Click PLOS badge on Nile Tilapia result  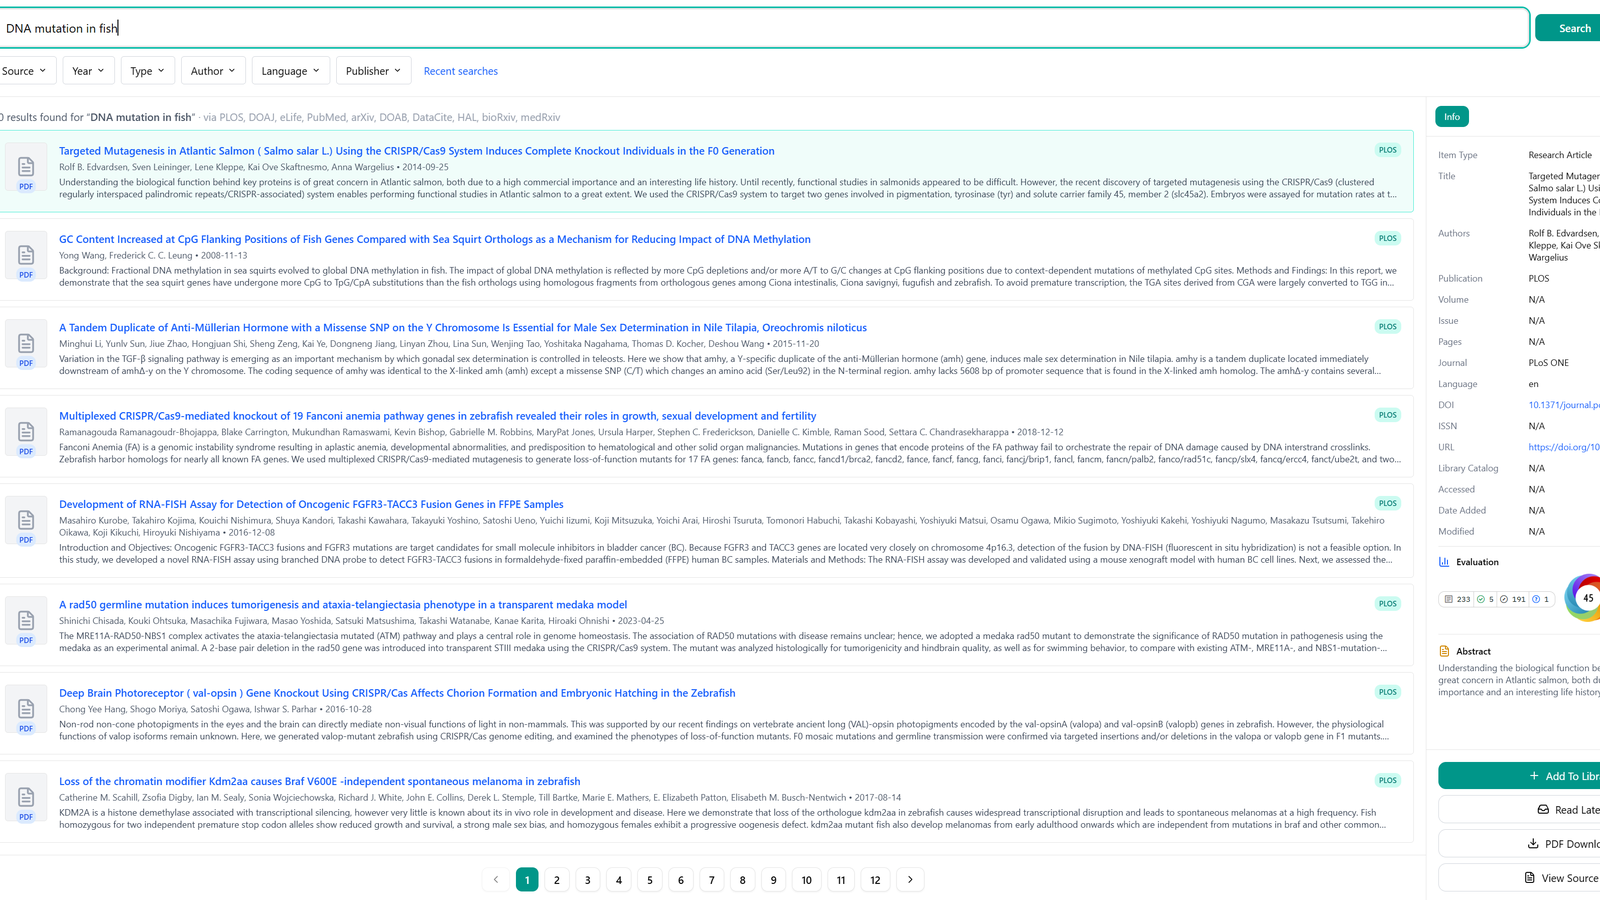coord(1388,326)
